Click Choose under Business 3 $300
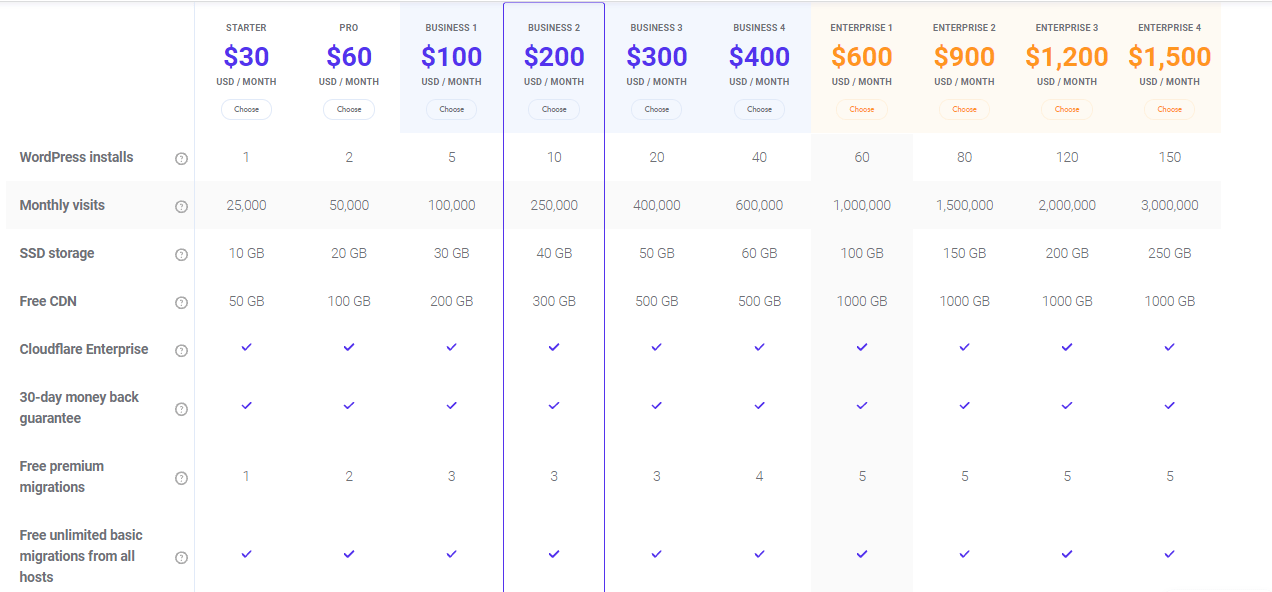The height and width of the screenshot is (592, 1272). click(x=657, y=109)
